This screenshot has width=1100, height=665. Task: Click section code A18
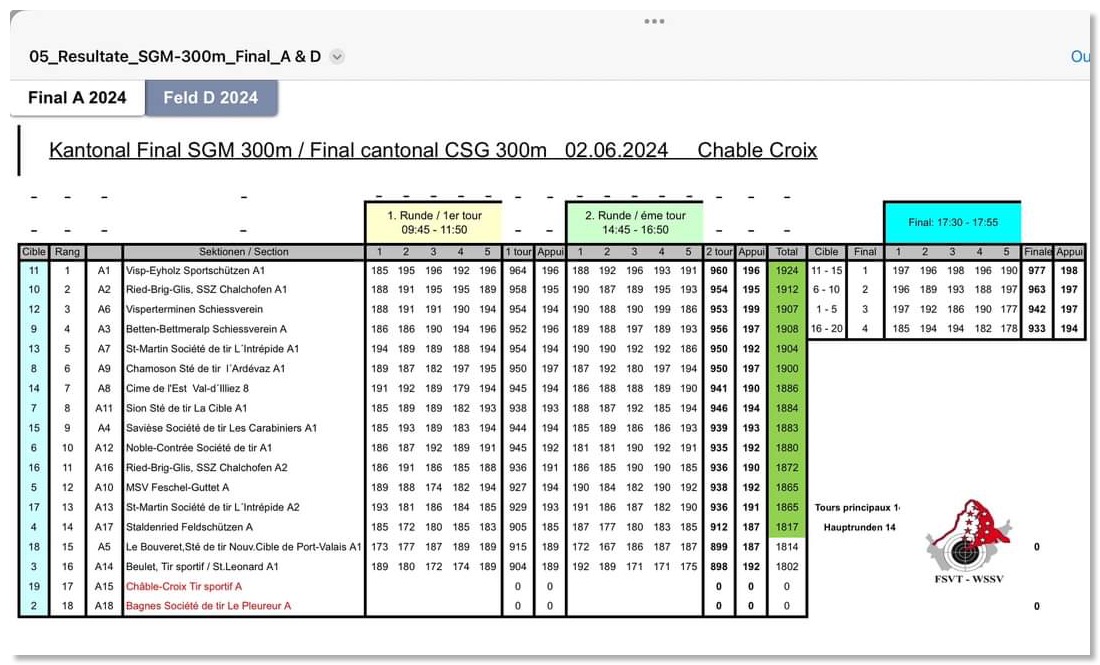coord(104,606)
